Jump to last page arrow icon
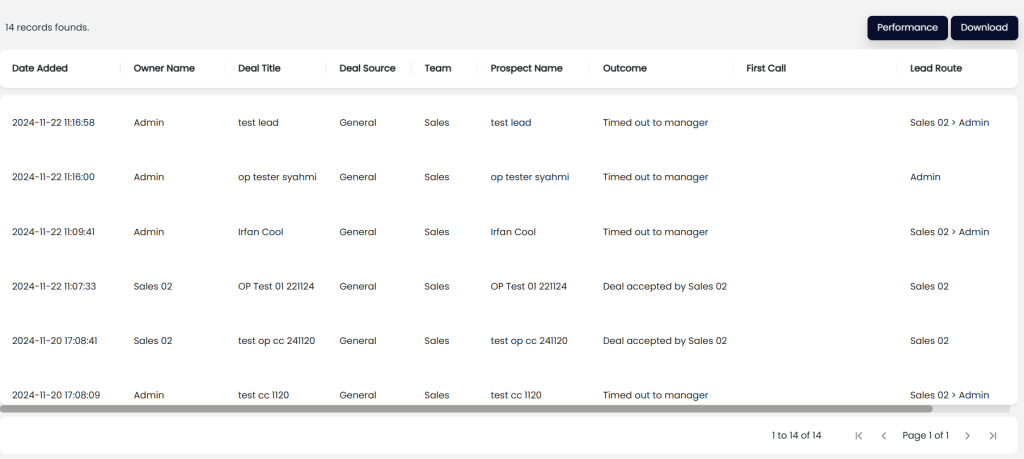 coord(993,436)
